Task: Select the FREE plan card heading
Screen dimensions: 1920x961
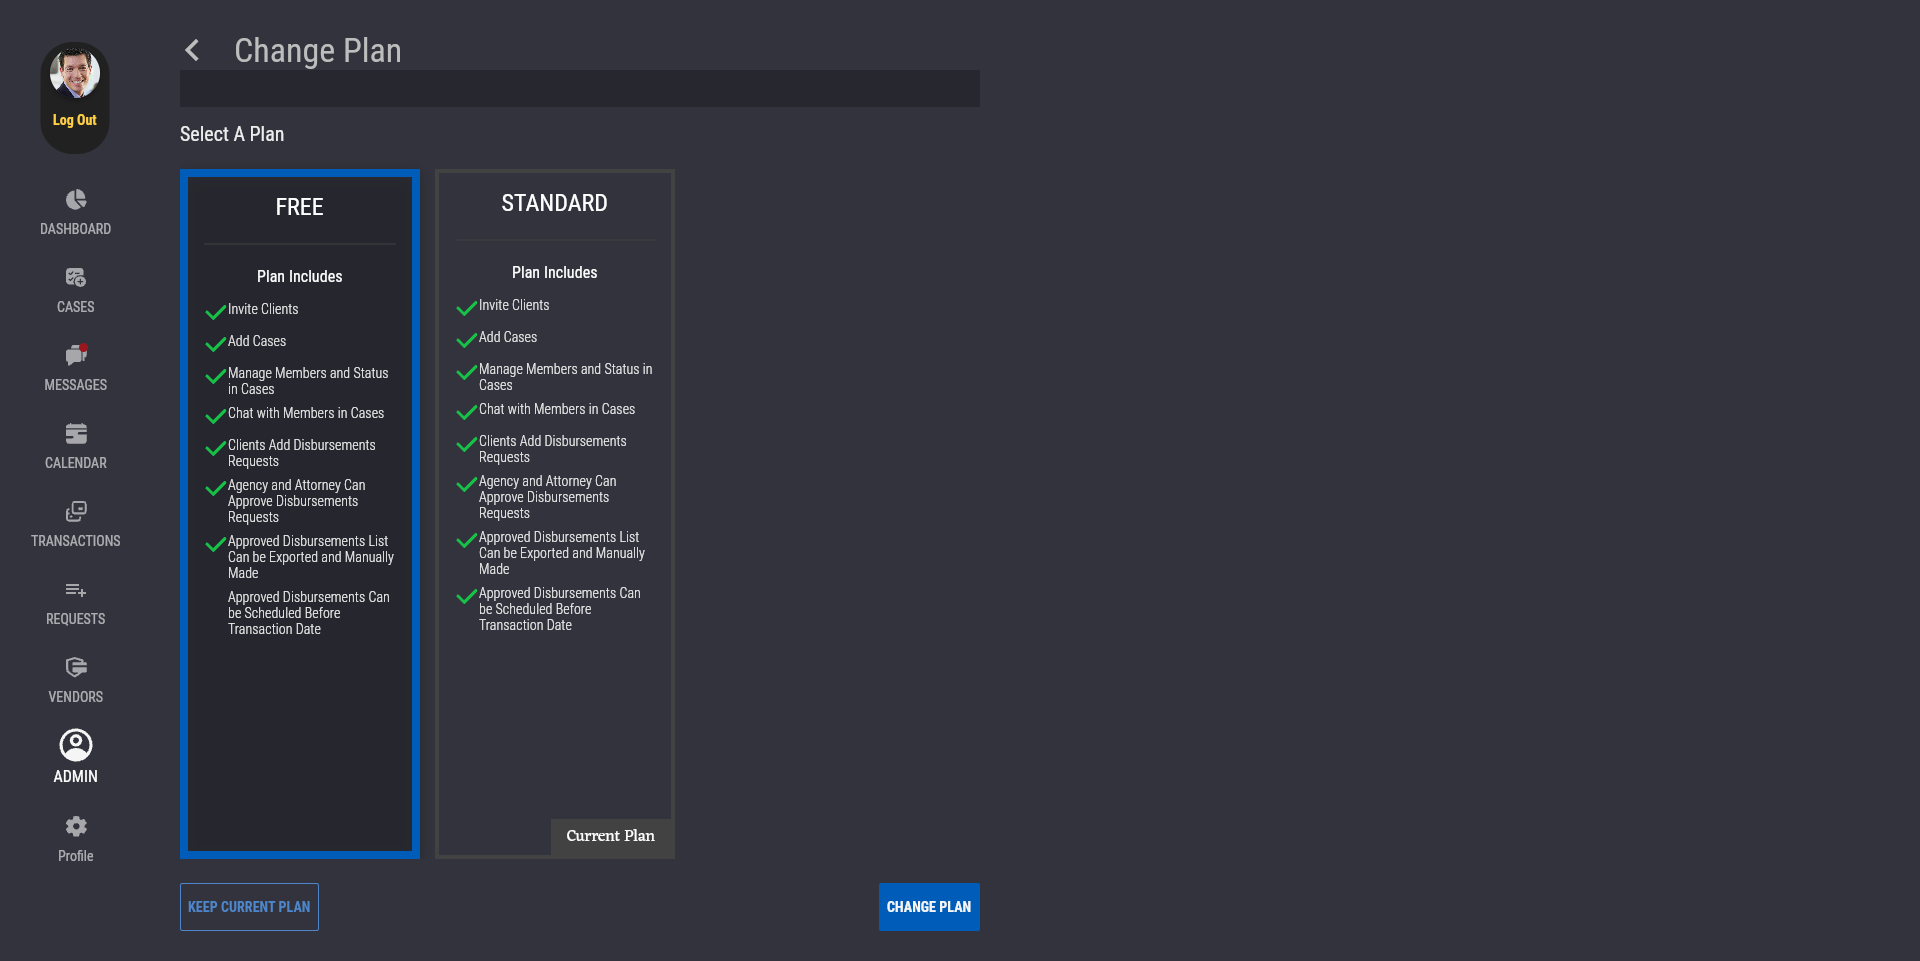Action: (x=299, y=207)
